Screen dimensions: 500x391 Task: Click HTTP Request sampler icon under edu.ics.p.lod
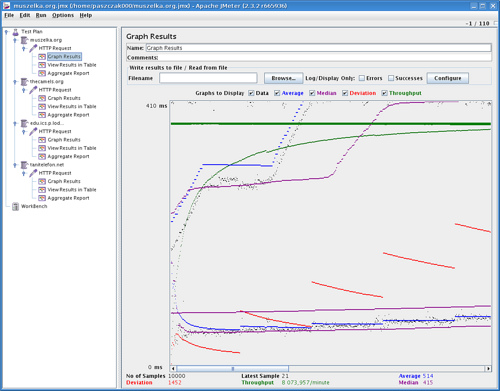[33, 132]
